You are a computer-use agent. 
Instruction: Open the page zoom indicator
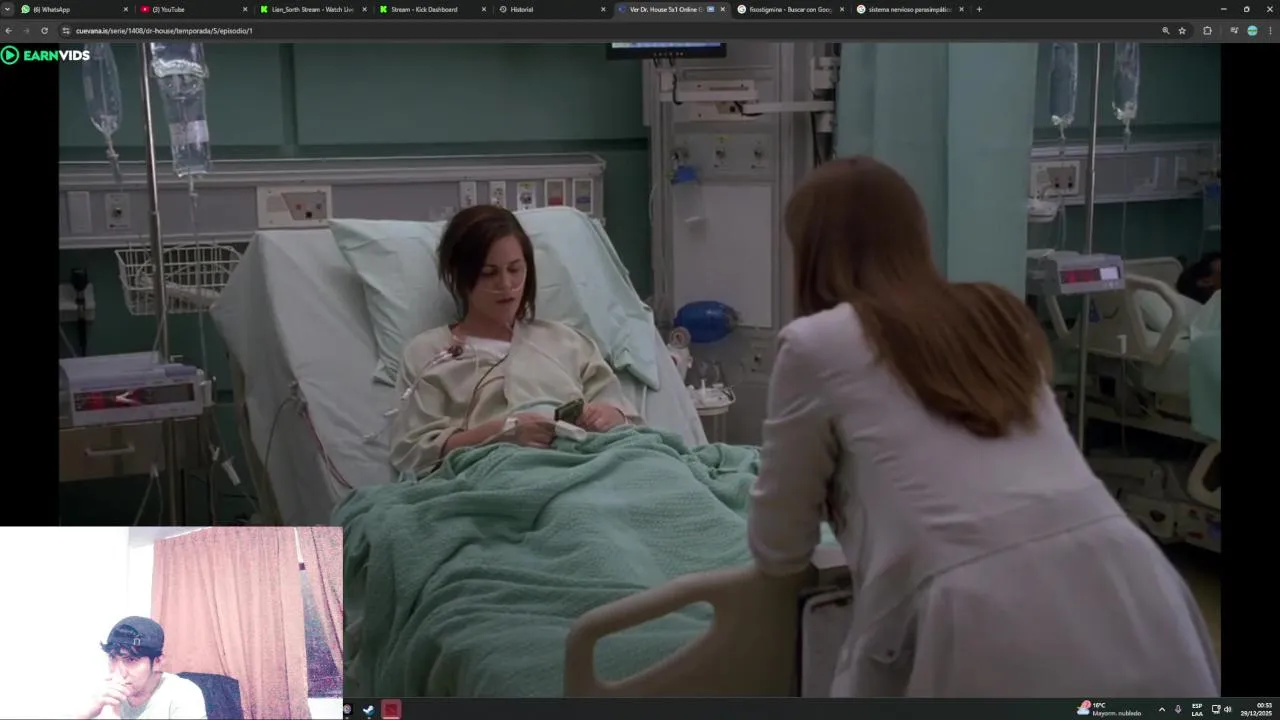1165,30
